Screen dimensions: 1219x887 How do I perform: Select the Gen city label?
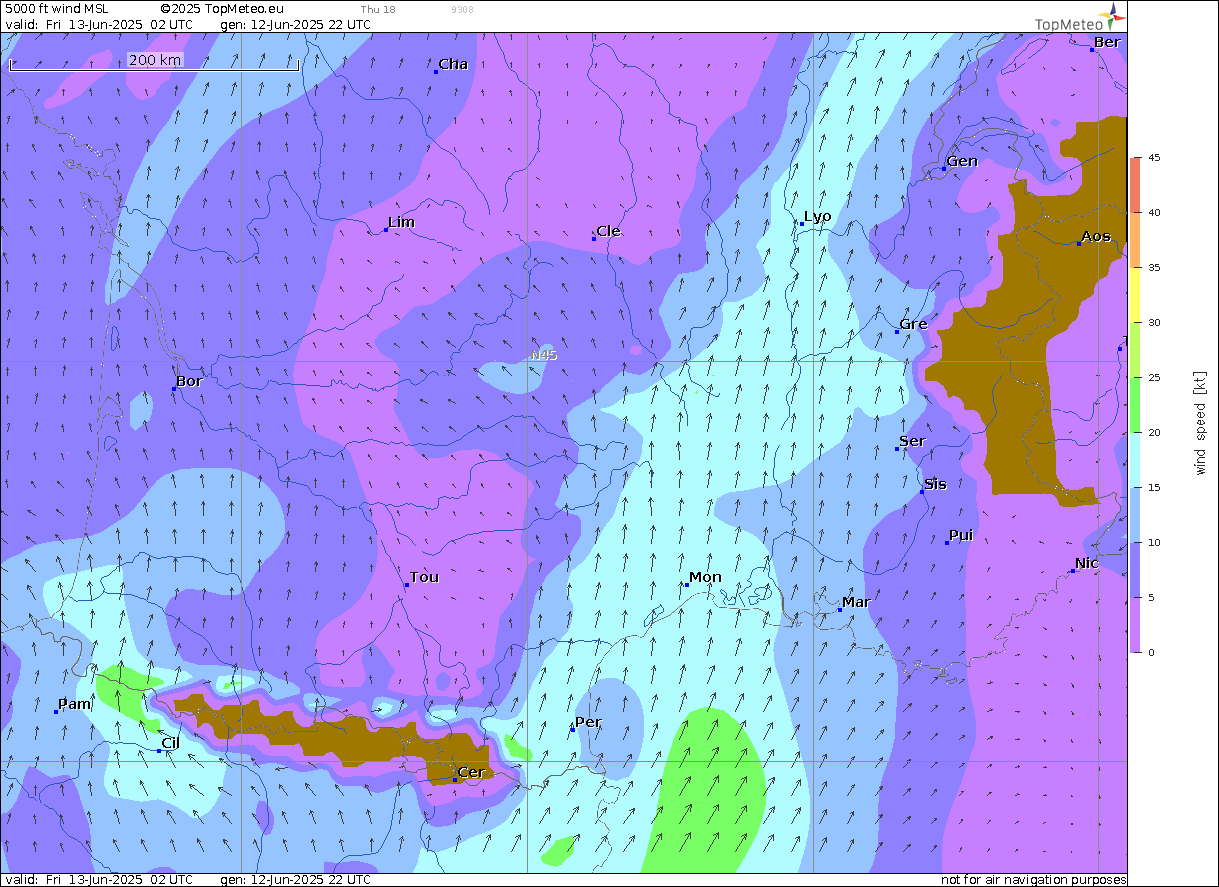962,161
